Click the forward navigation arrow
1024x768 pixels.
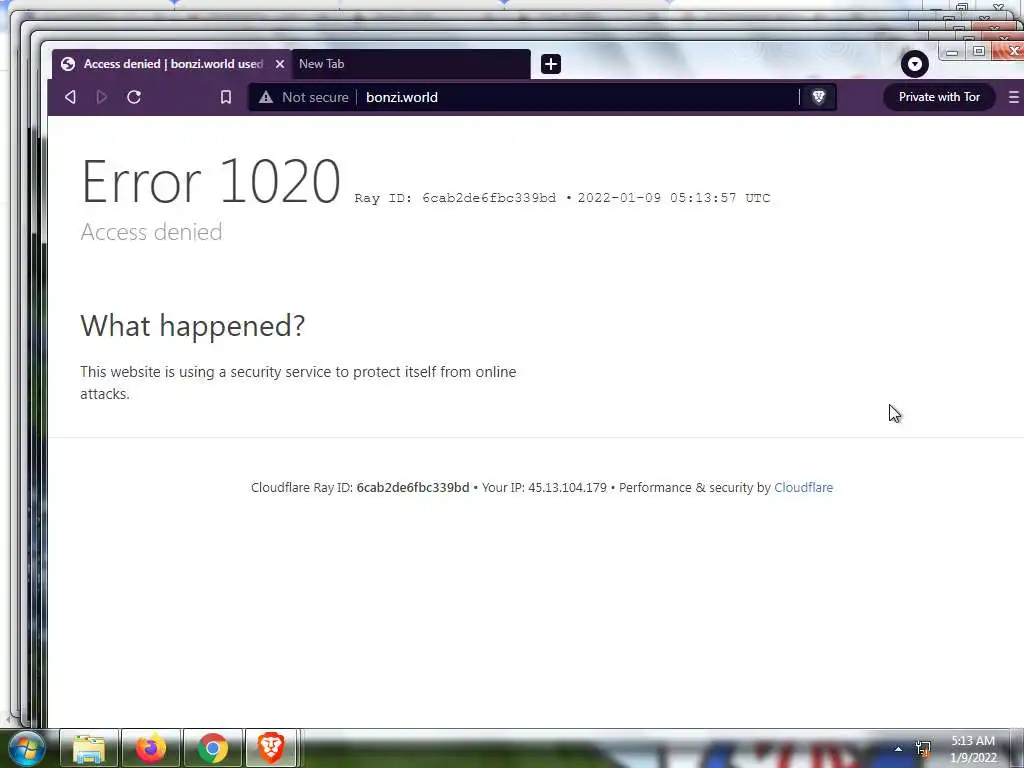coord(102,97)
